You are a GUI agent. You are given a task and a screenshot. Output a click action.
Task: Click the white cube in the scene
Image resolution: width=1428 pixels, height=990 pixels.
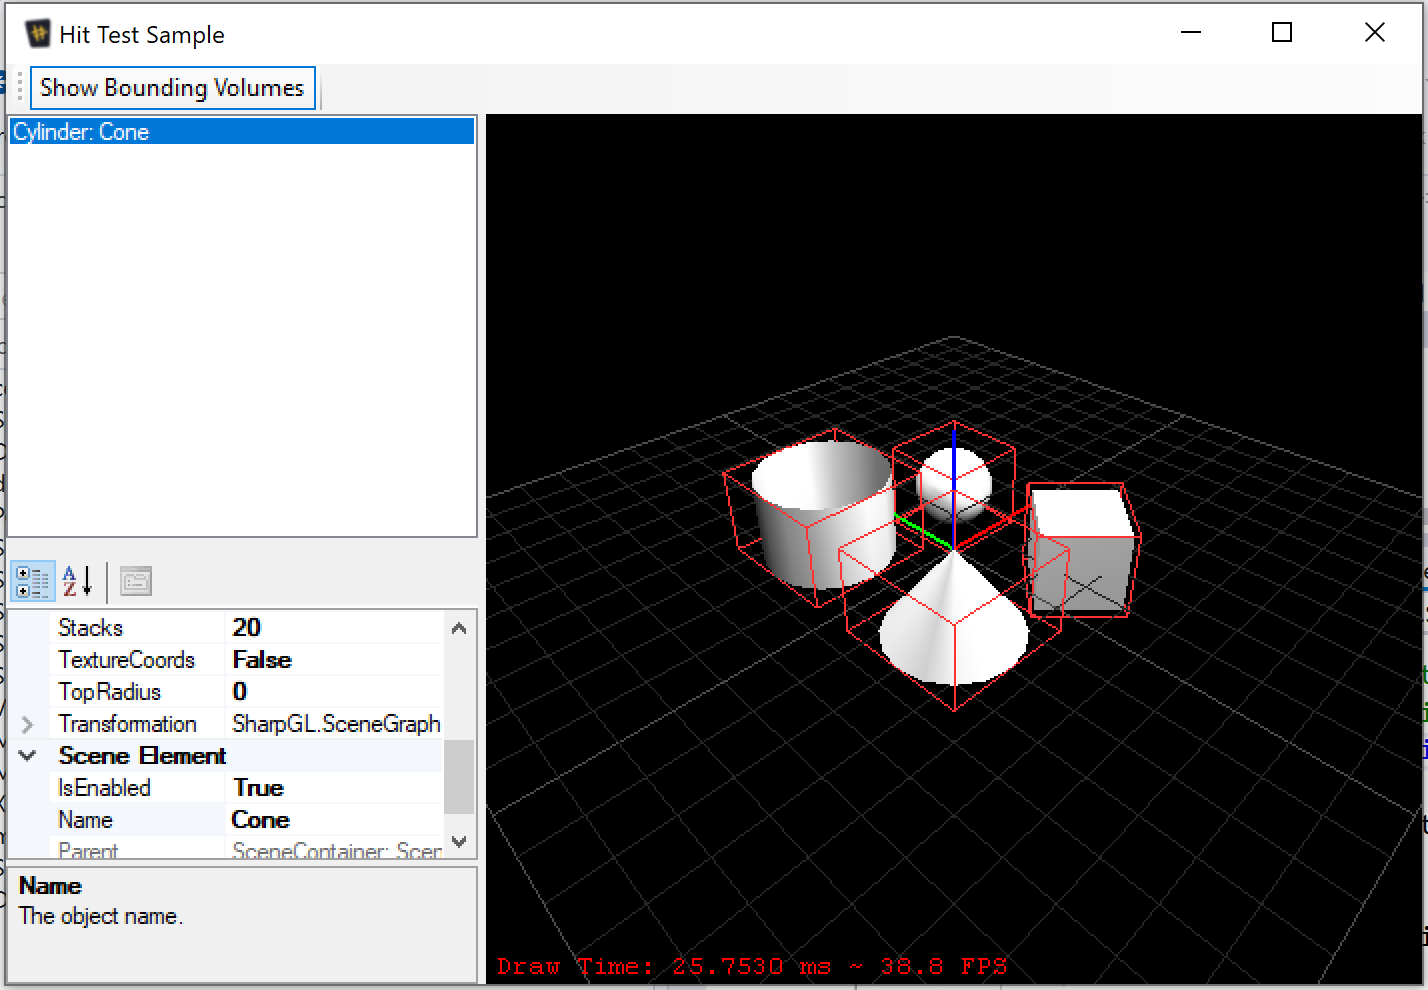click(1083, 550)
